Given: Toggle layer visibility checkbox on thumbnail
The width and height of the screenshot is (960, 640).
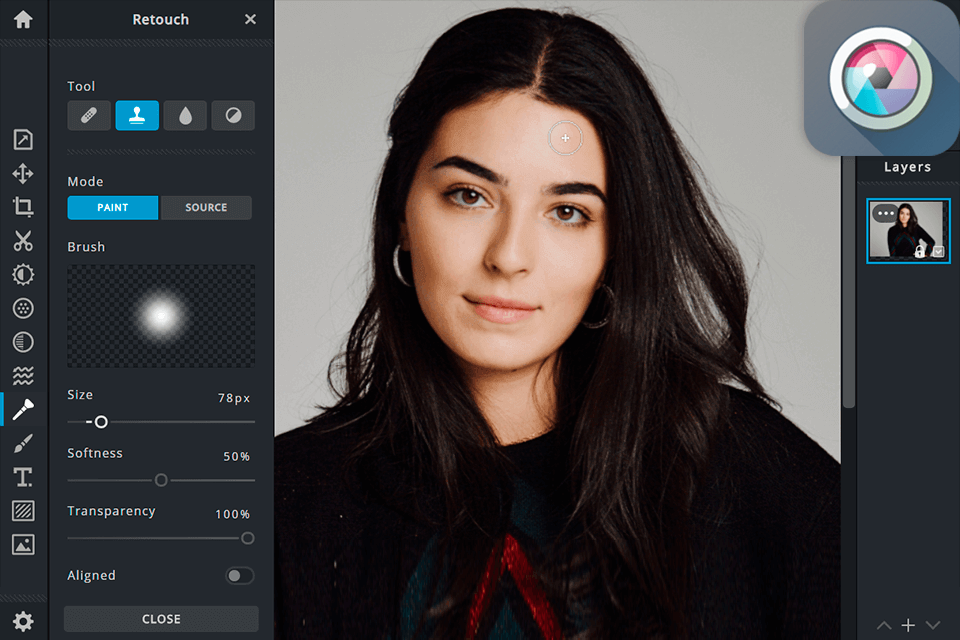Looking at the screenshot, I should 939,252.
